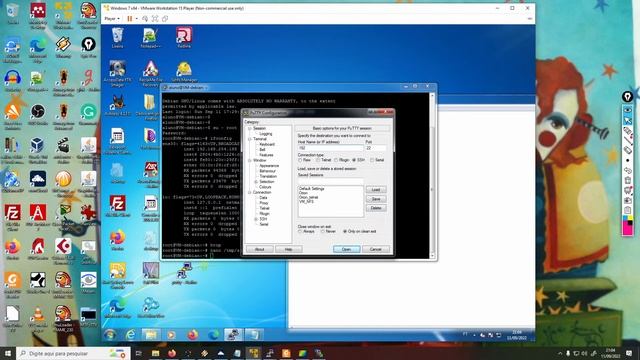The width and height of the screenshot is (640, 360).
Task: Click the Delete session button
Action: point(376,208)
